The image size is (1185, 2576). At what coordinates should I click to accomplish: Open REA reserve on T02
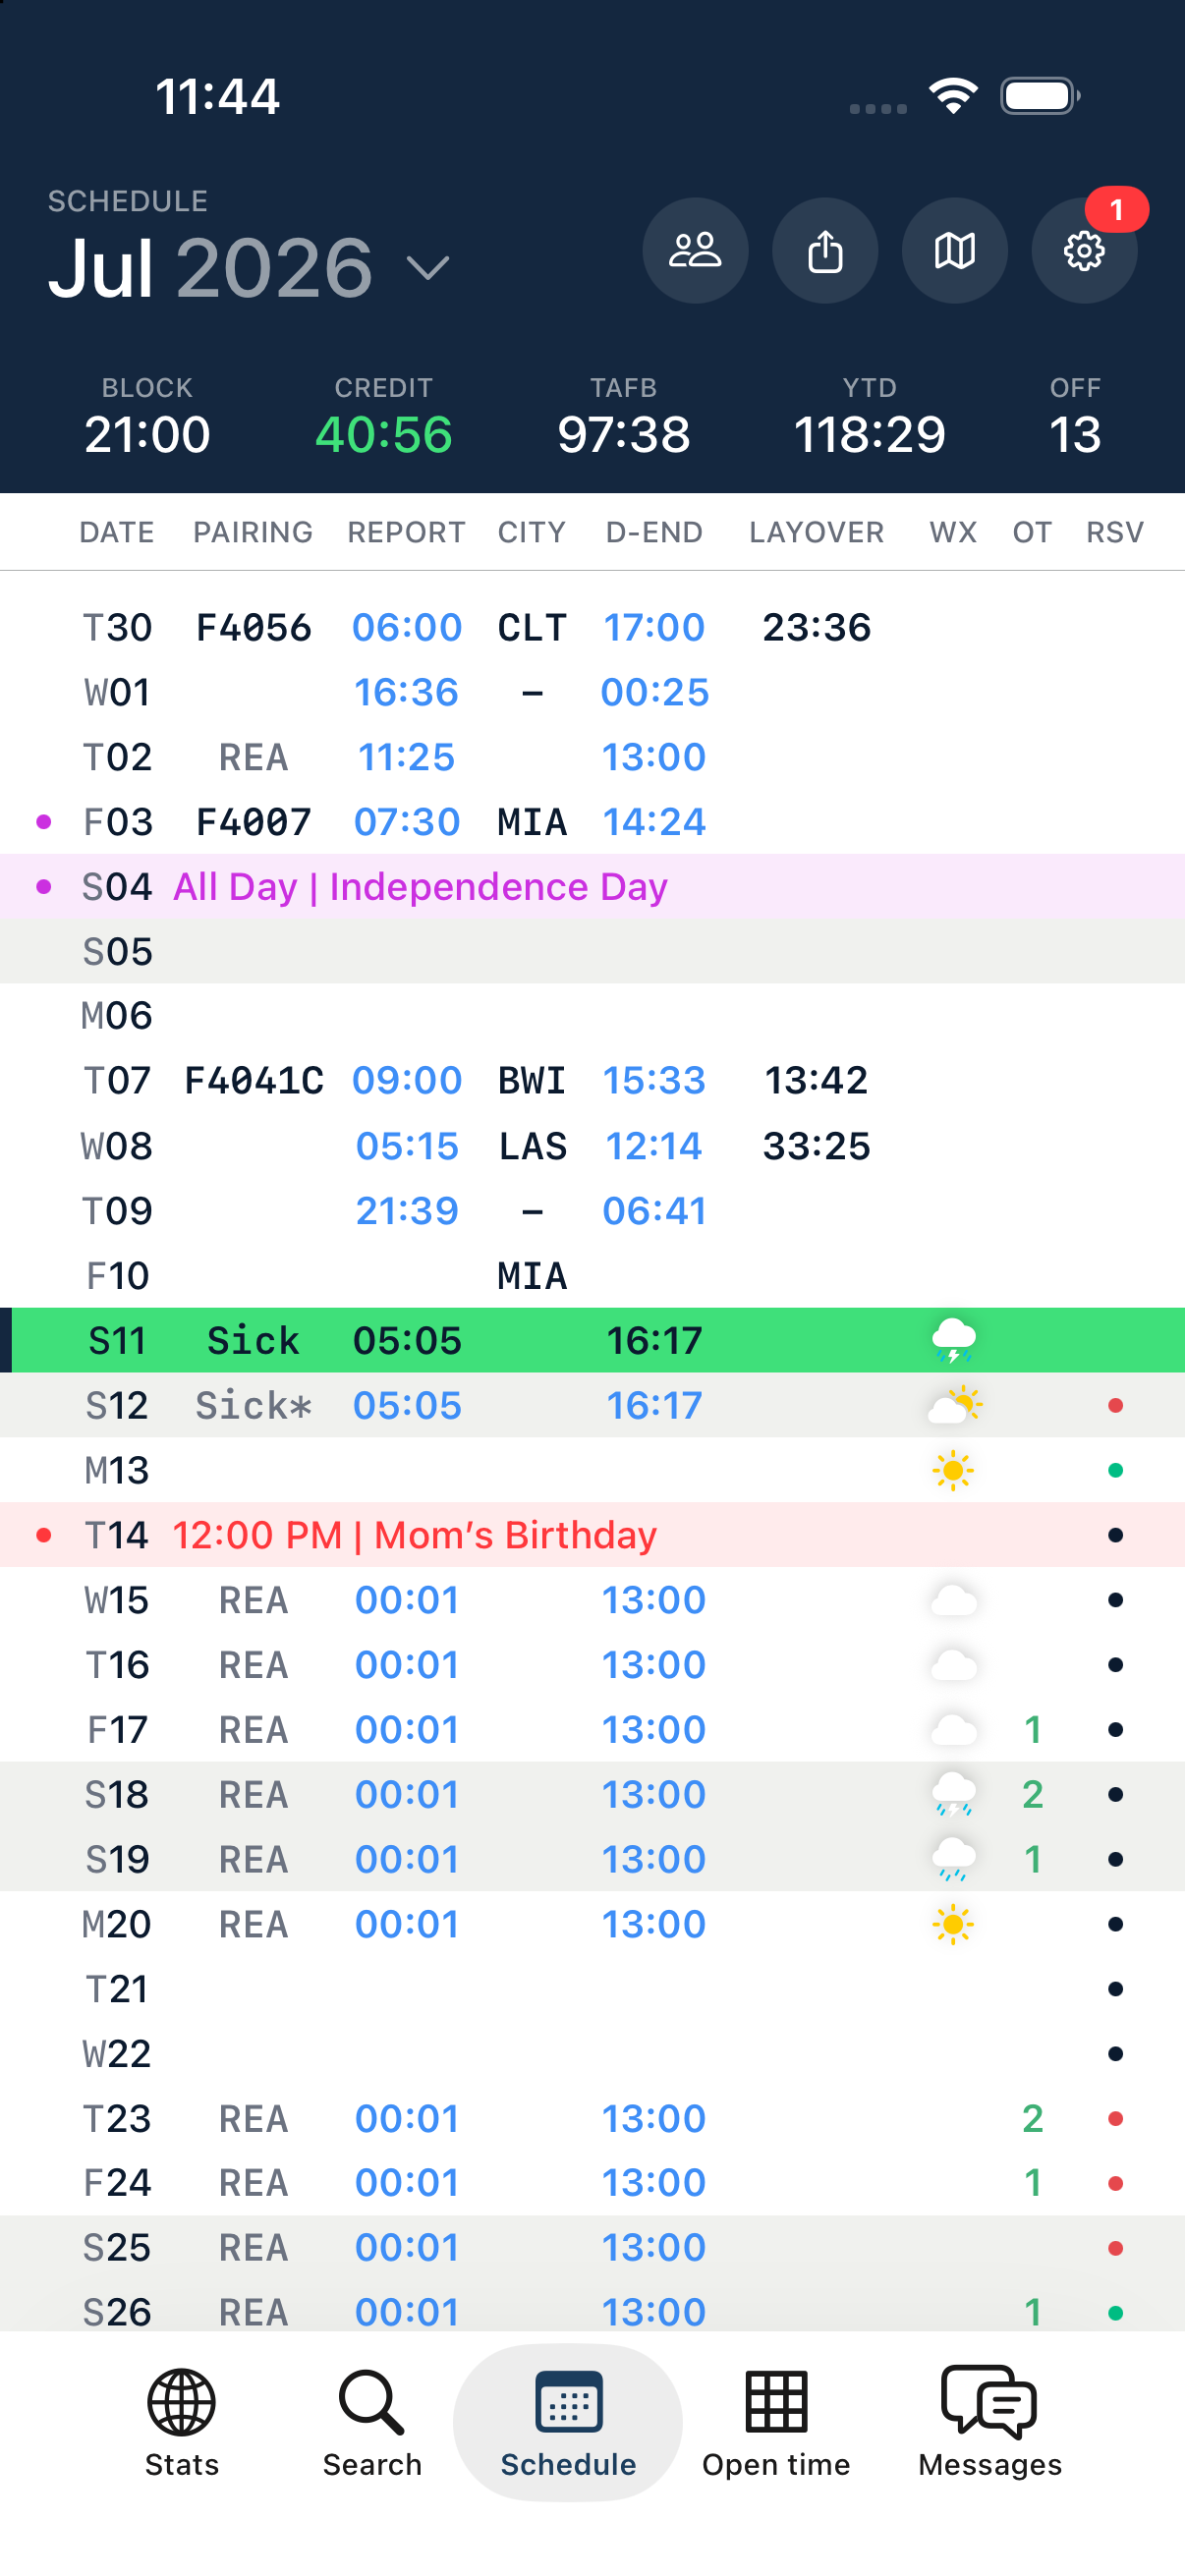click(253, 757)
